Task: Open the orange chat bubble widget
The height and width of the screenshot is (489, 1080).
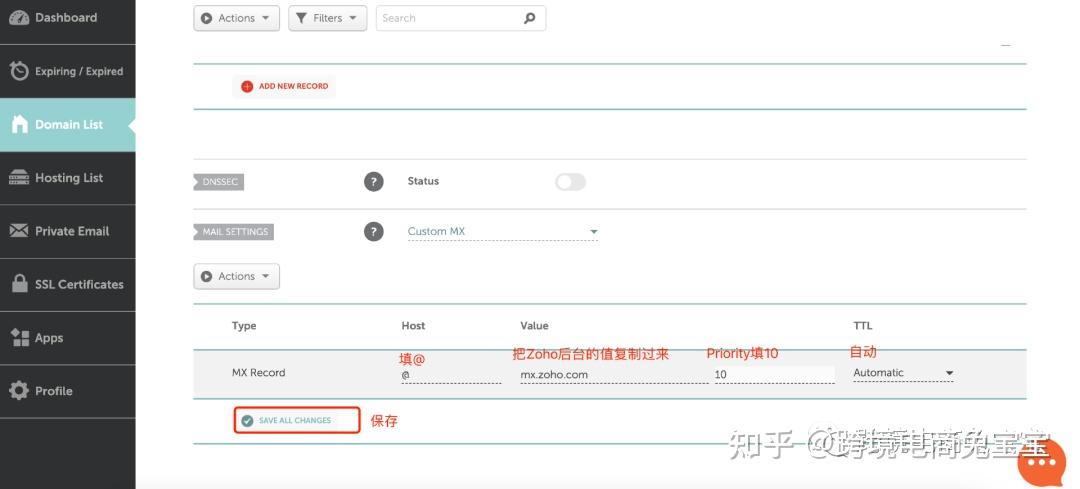Action: coord(1041,462)
